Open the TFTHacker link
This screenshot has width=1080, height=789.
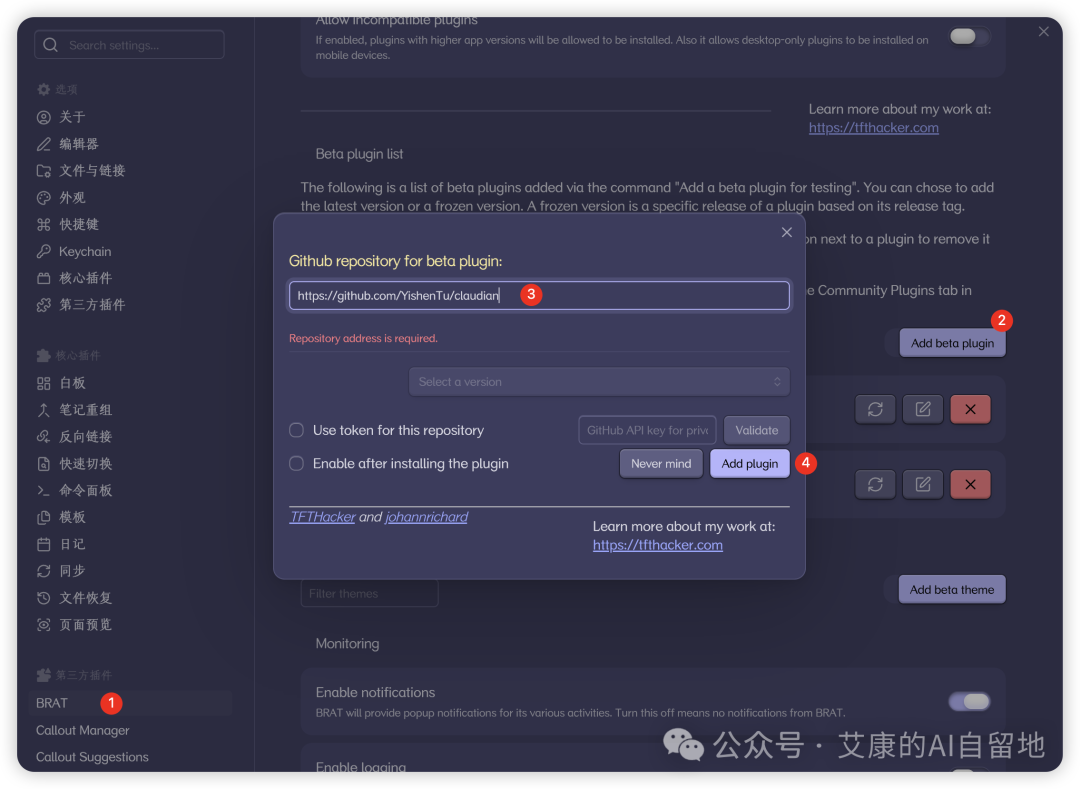pos(322,517)
